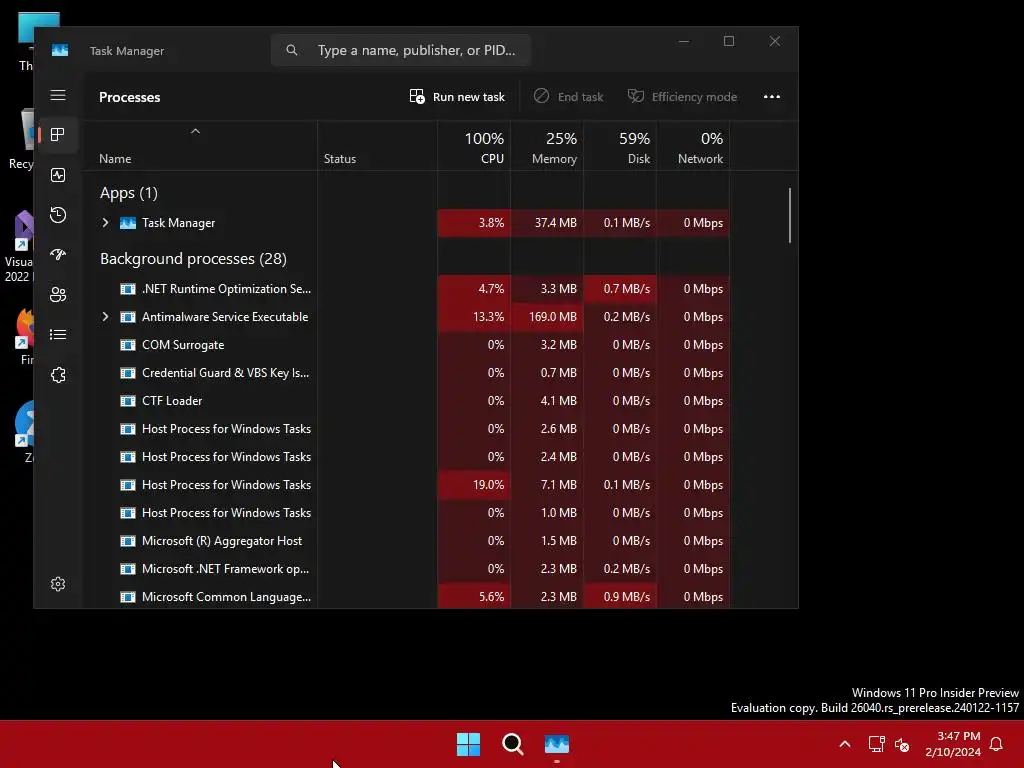Click the Task Manager title bar app icon

point(60,50)
